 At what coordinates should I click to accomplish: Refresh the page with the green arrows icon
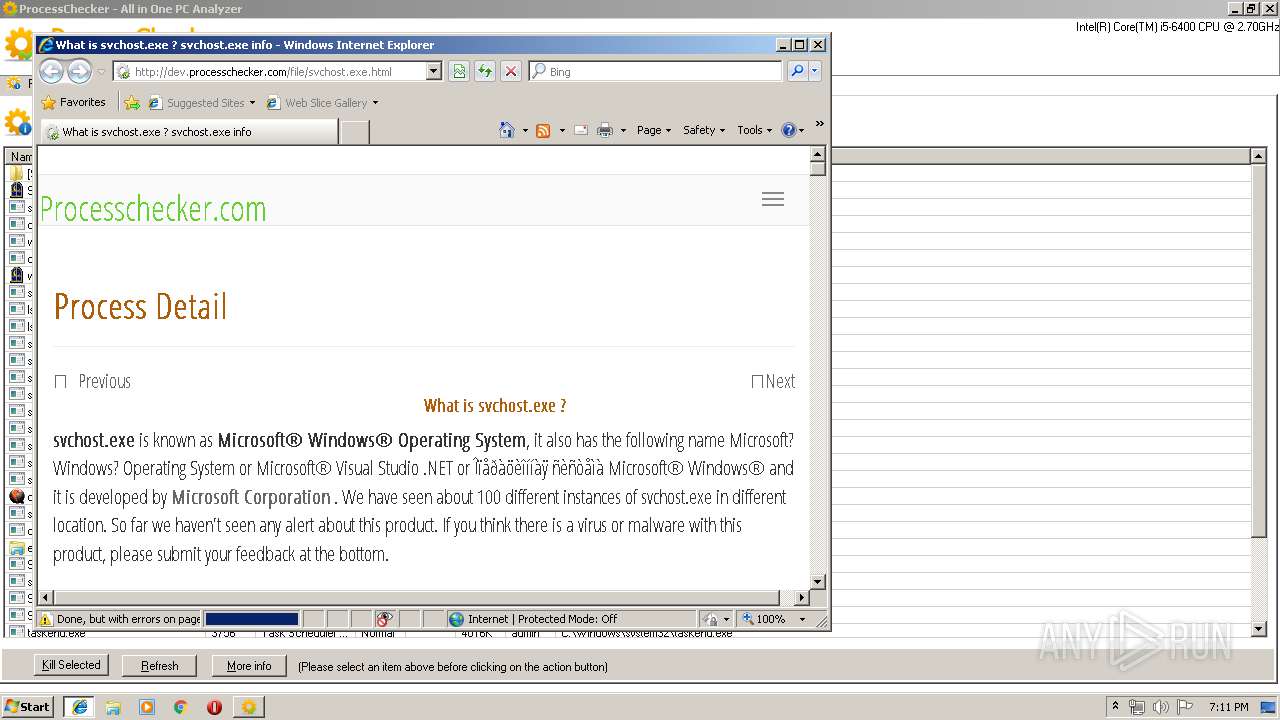point(485,71)
